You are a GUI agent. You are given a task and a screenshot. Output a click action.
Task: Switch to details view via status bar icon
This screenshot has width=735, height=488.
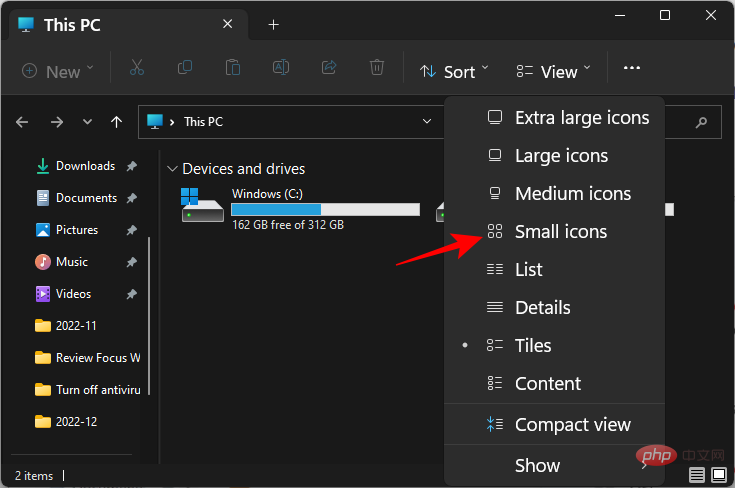tap(697, 475)
